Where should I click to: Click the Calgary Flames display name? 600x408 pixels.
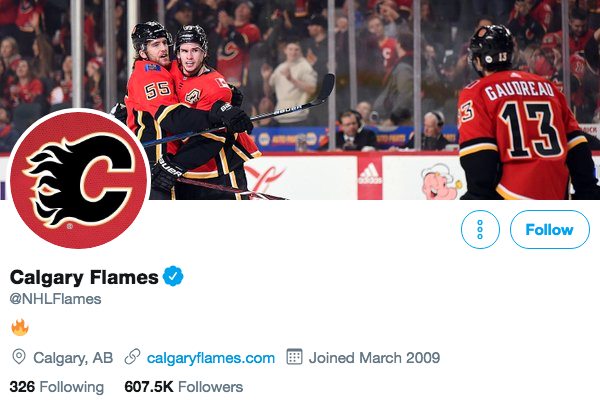pyautogui.click(x=84, y=277)
